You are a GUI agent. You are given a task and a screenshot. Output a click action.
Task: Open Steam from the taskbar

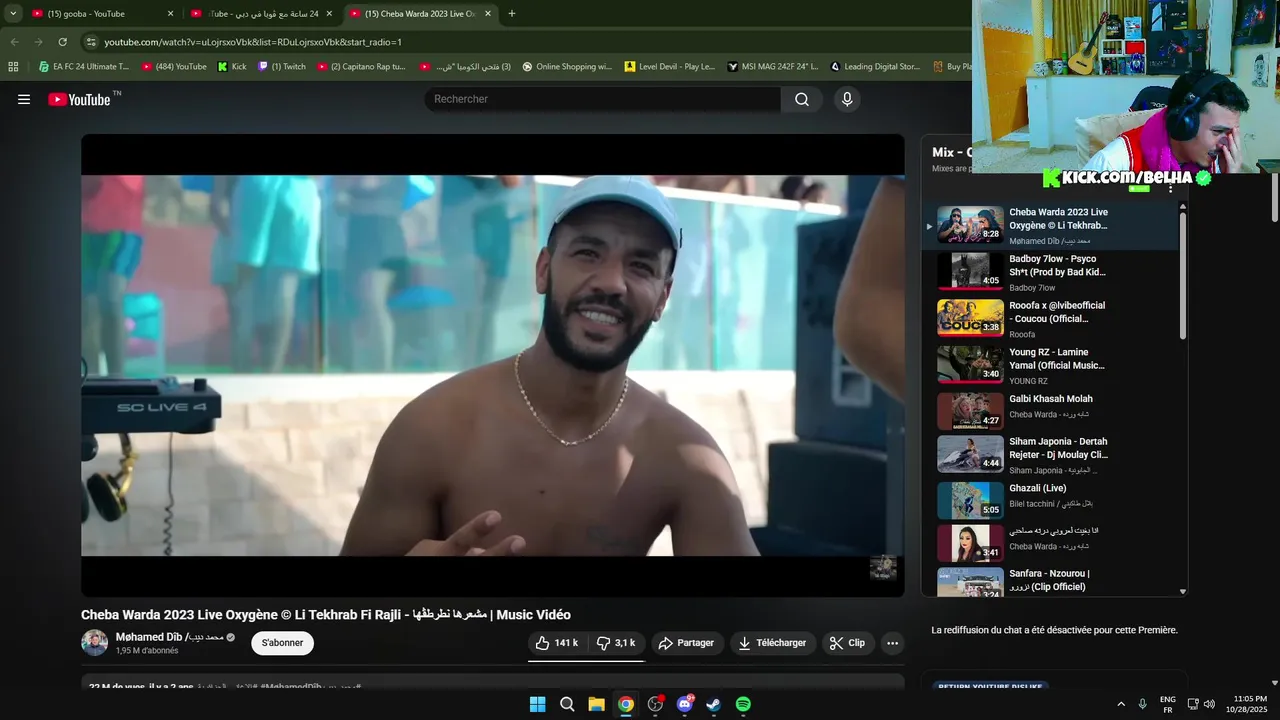click(713, 704)
